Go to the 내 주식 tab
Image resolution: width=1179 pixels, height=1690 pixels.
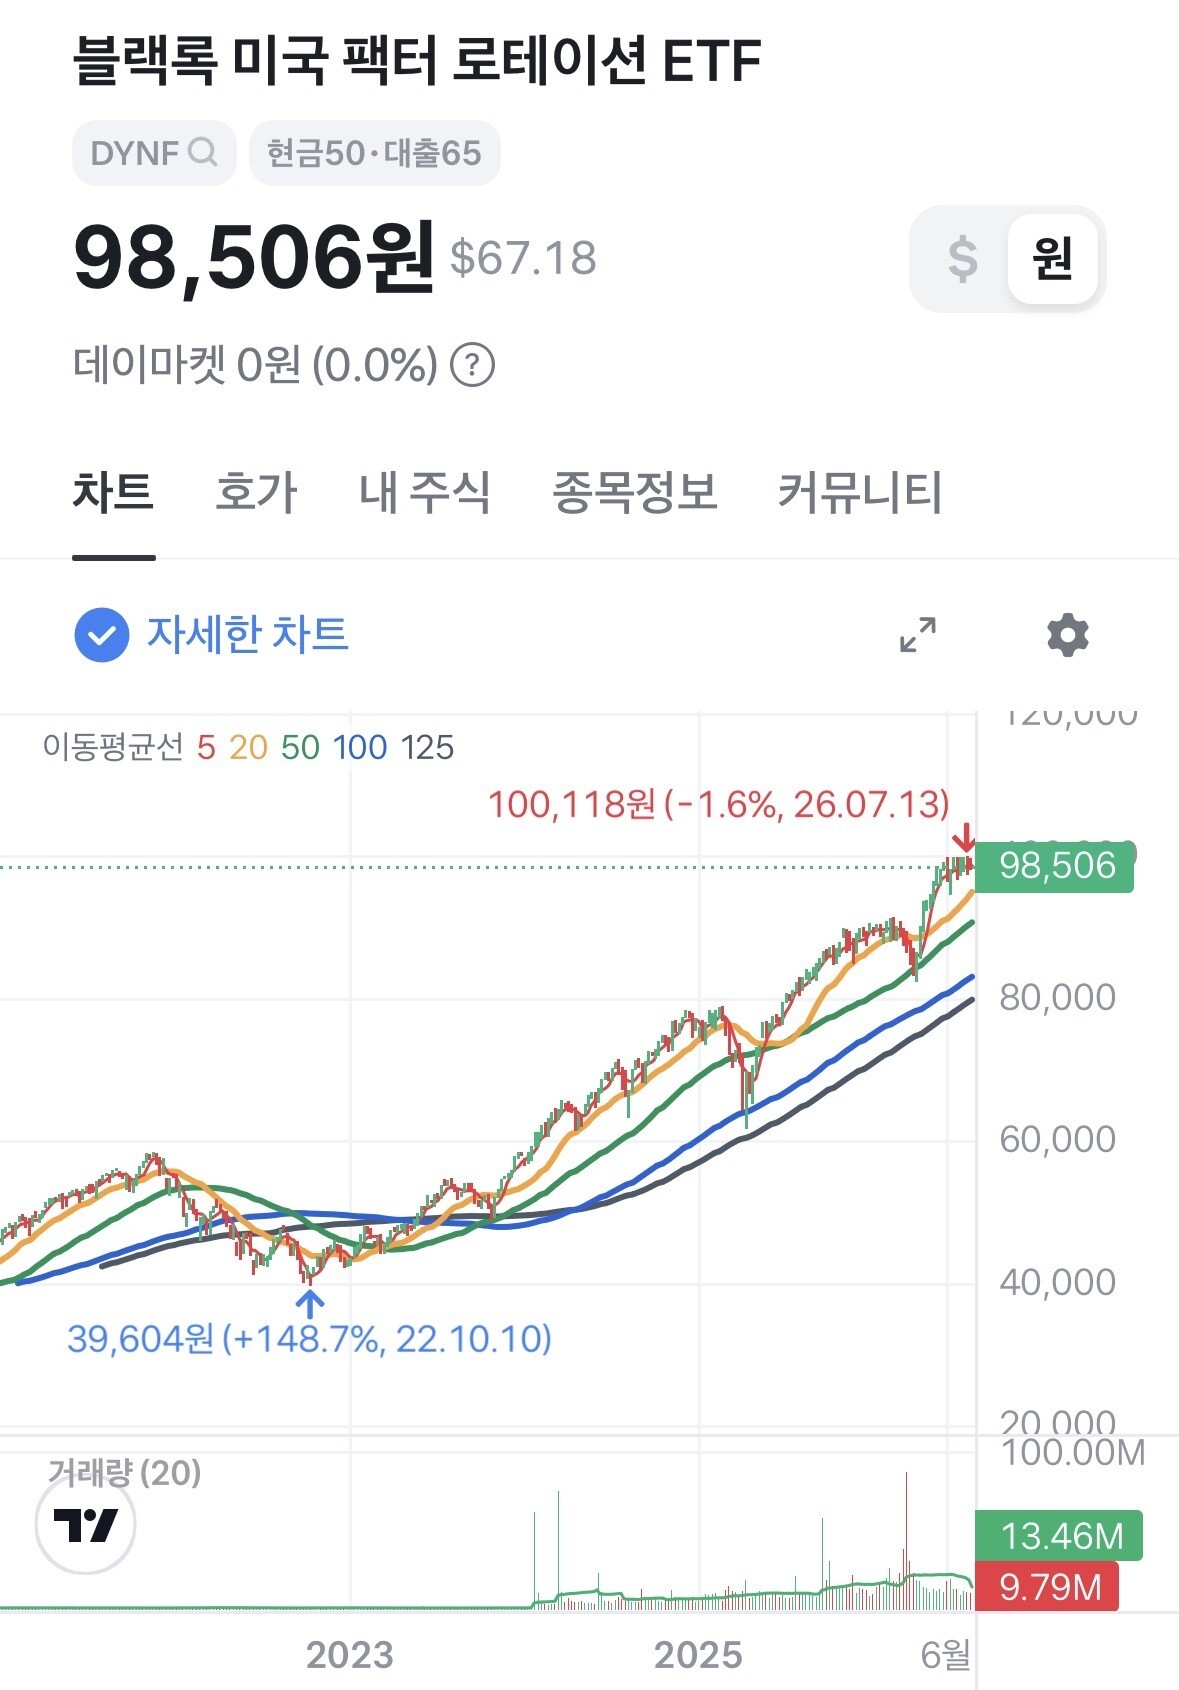click(425, 492)
